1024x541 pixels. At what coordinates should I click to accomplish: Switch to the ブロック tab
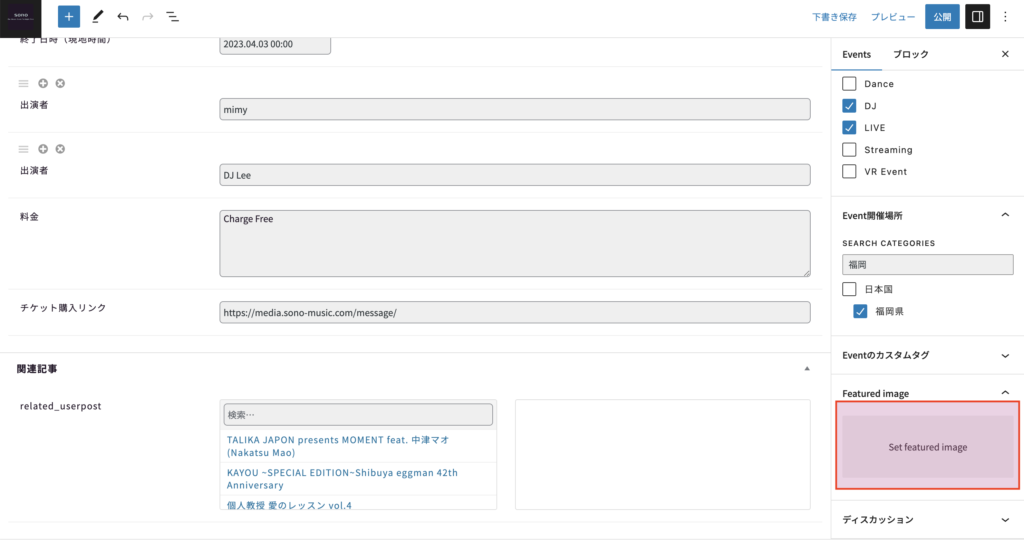click(x=910, y=54)
